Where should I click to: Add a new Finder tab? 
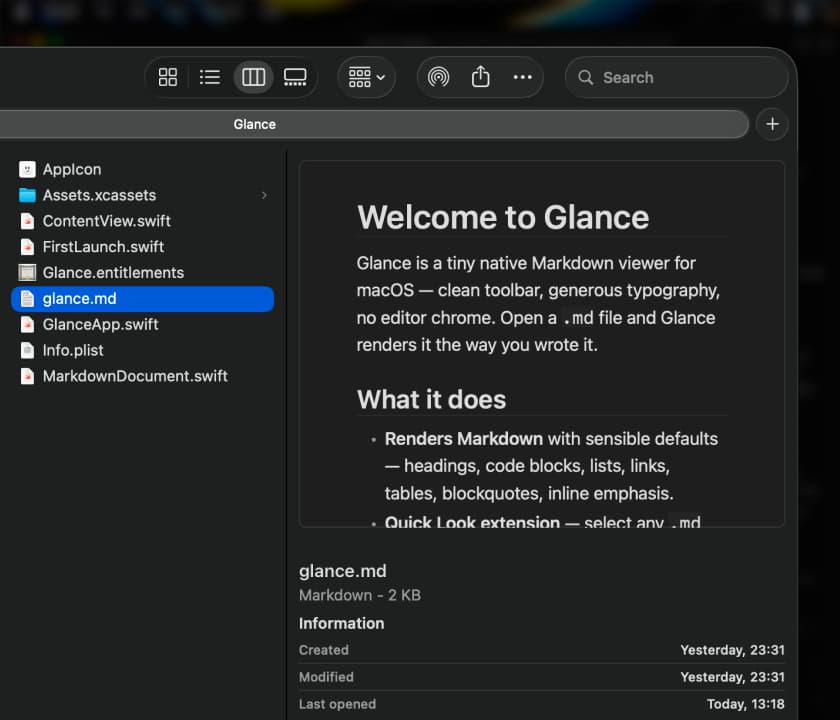click(x=772, y=124)
